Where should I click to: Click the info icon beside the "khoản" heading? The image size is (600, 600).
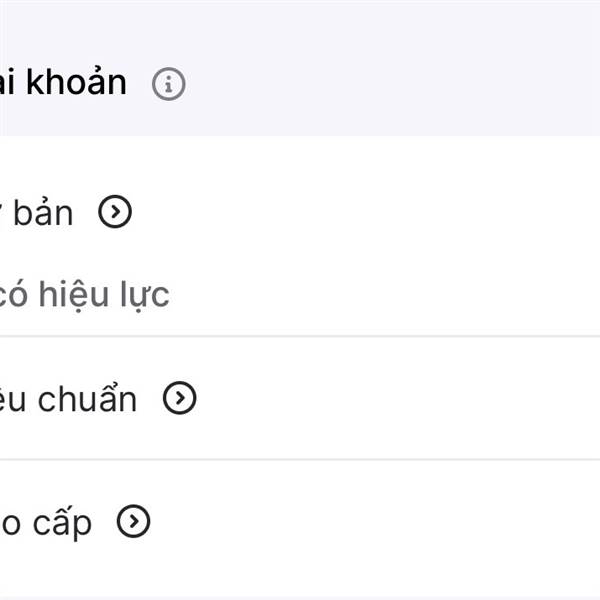click(169, 85)
